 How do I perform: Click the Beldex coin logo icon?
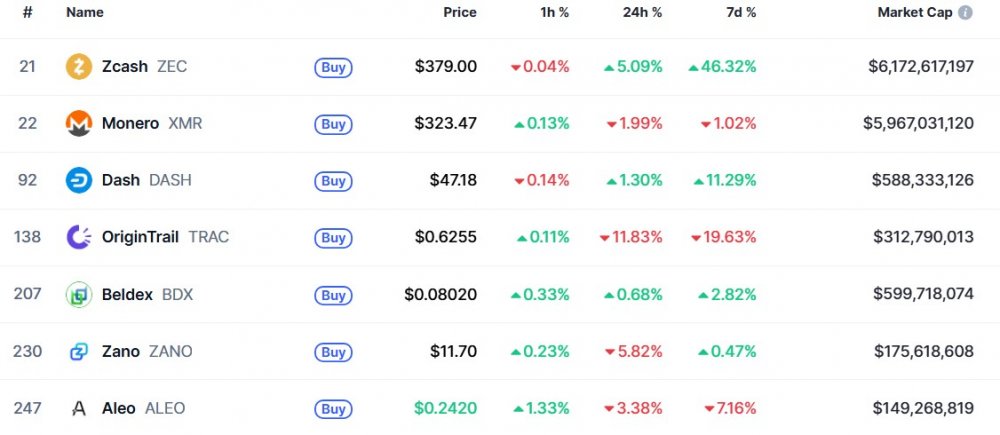pyautogui.click(x=79, y=295)
